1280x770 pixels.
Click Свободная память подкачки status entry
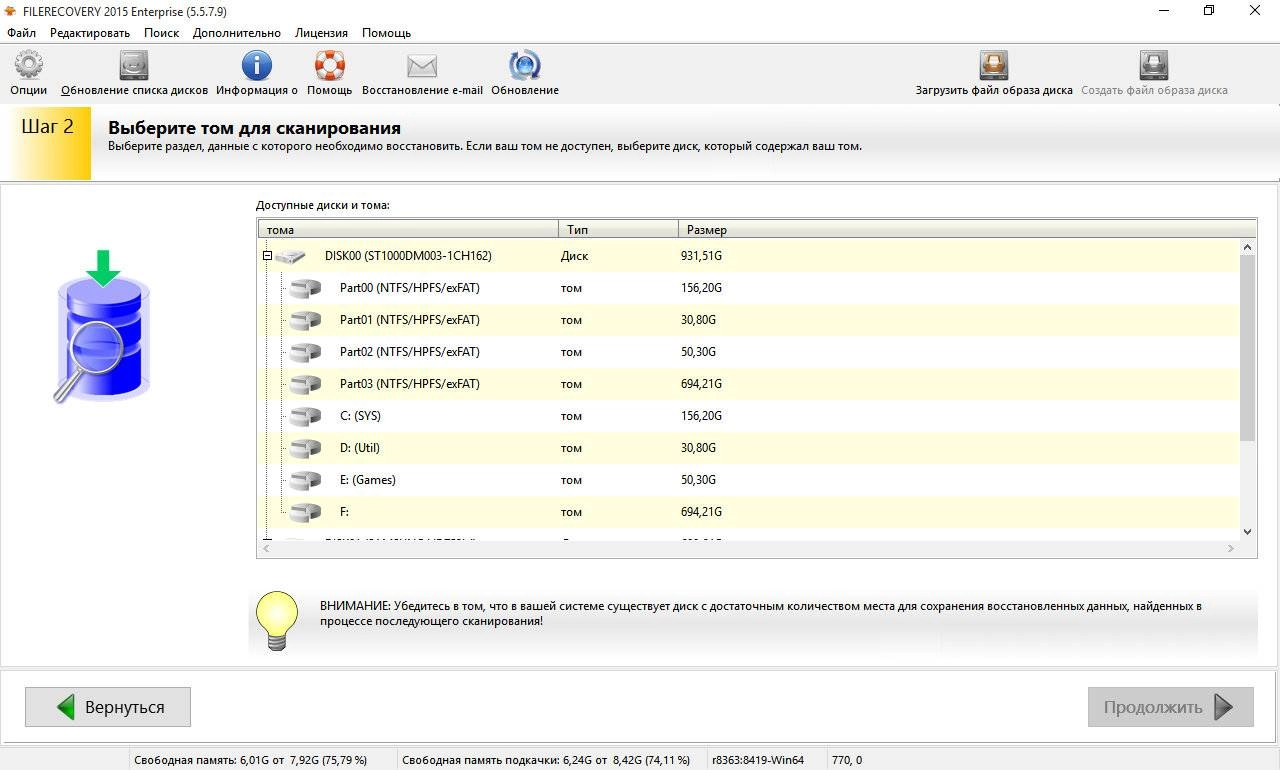[546, 760]
